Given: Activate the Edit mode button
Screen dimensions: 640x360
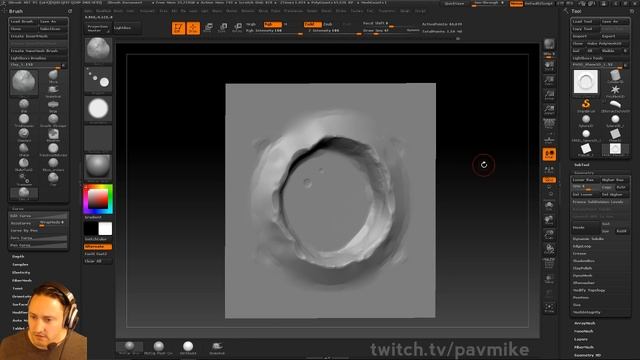Looking at the screenshot, I should (178, 28).
